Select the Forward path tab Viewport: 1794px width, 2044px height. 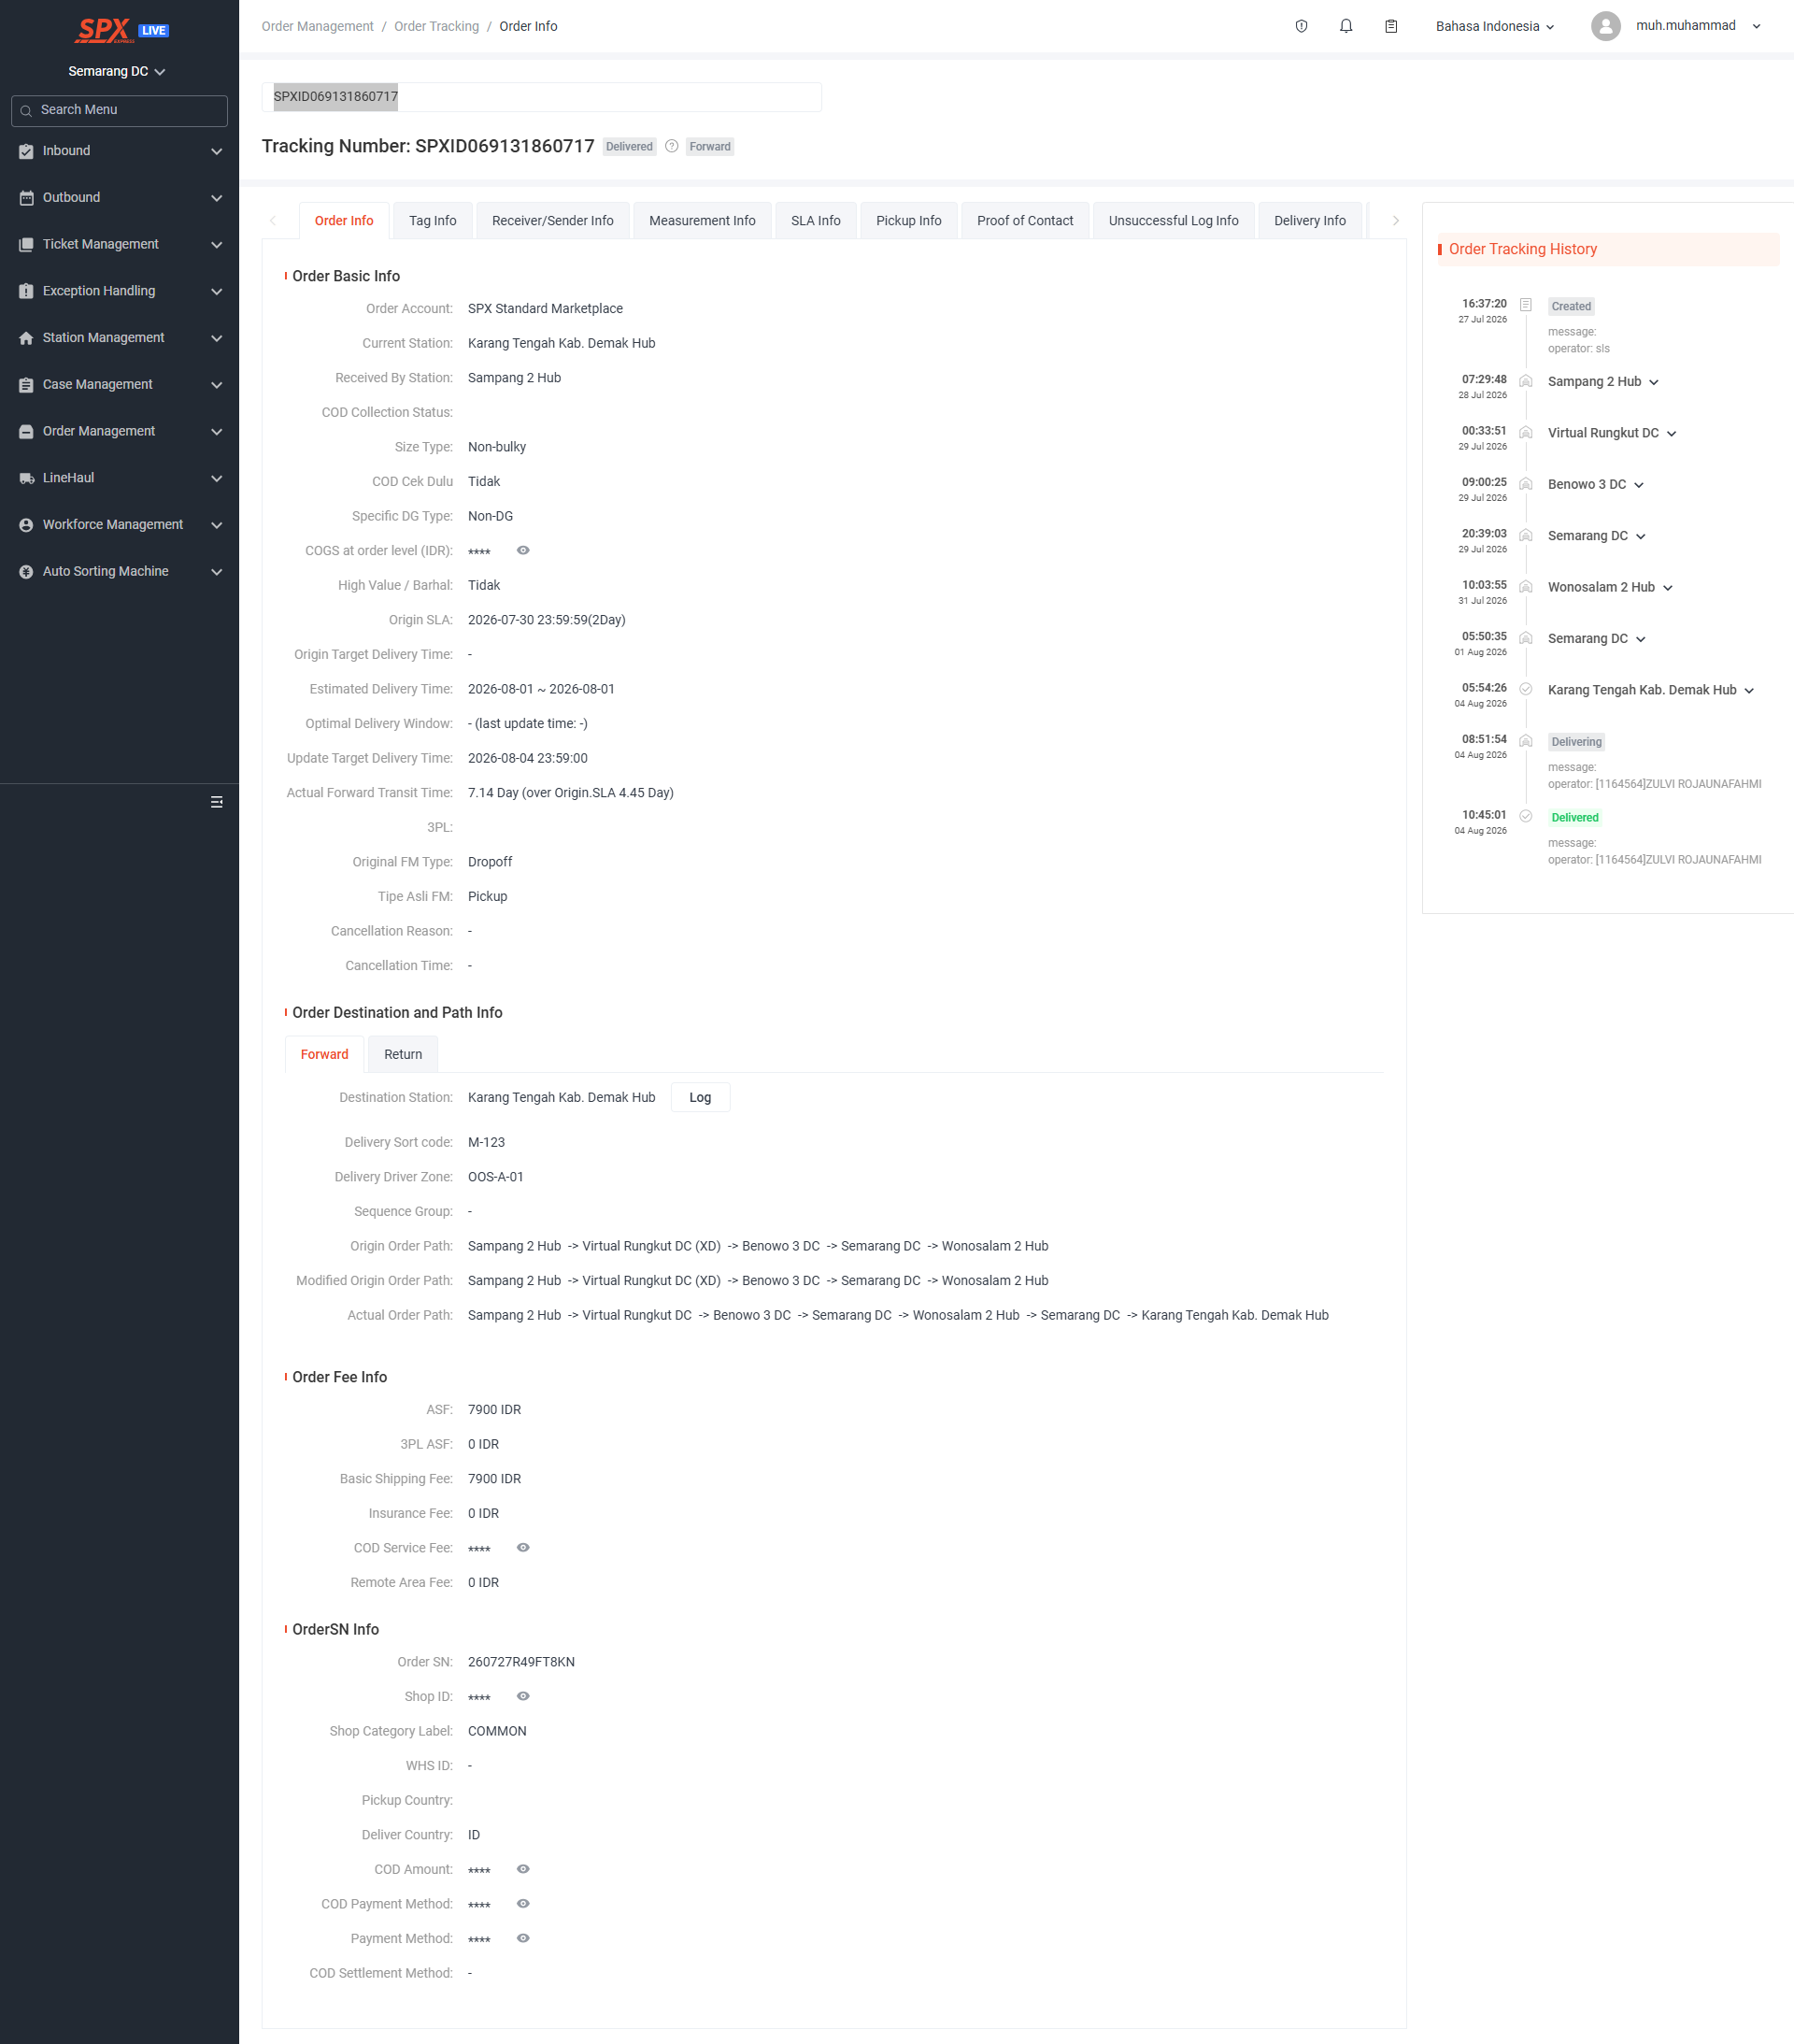(325, 1055)
